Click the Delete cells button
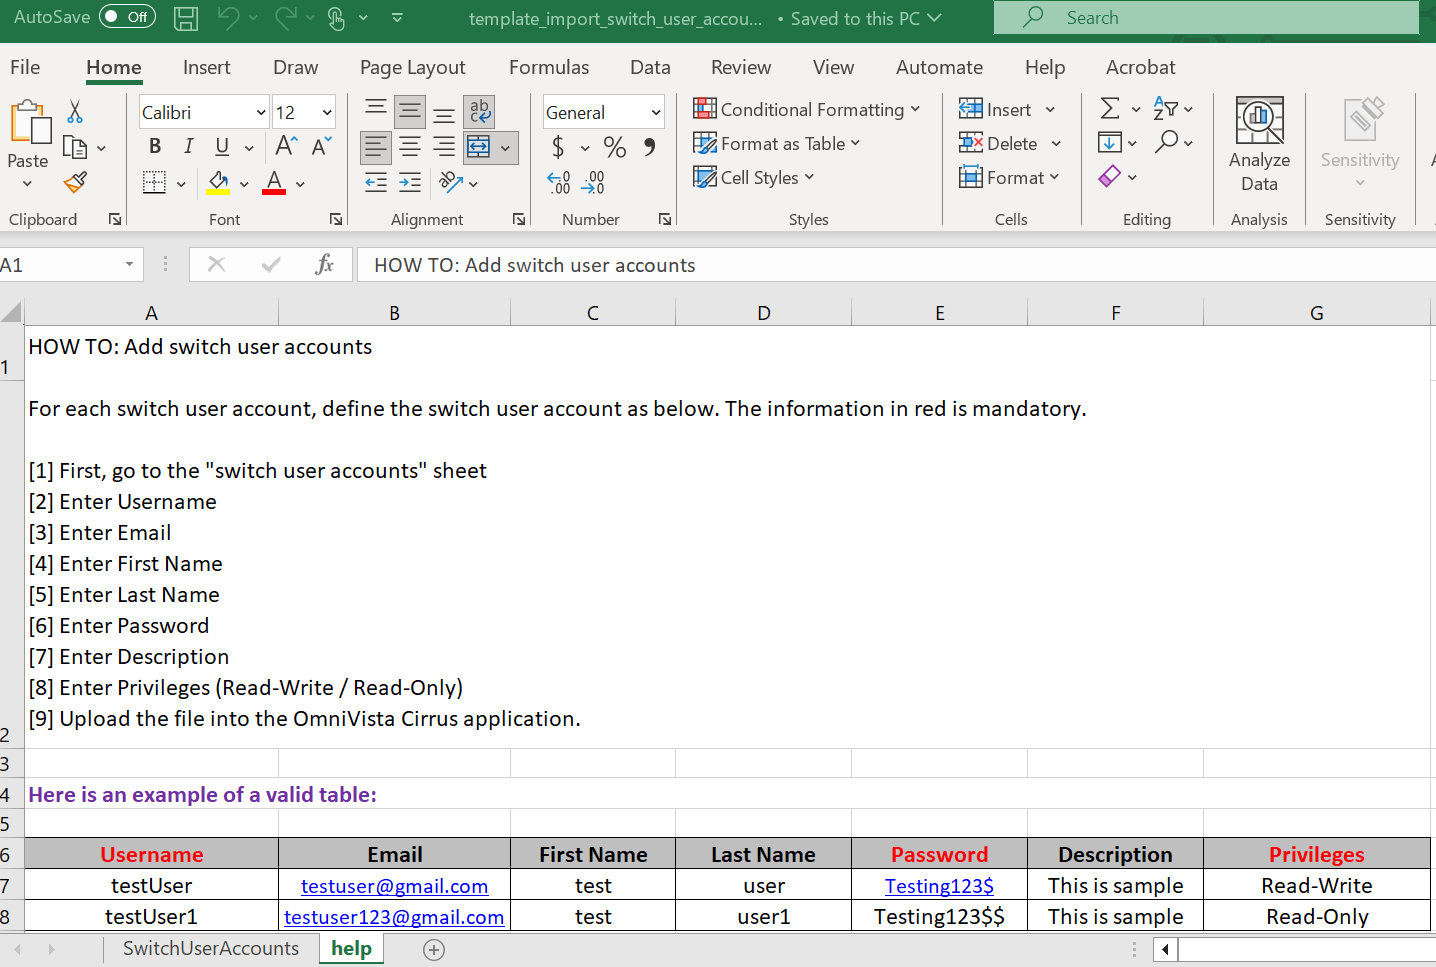Screen dimensions: 1436x967 click(x=998, y=143)
